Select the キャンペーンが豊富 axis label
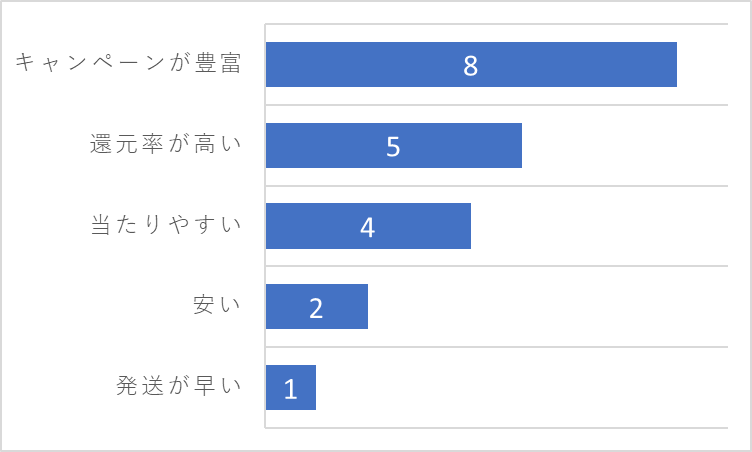 point(128,63)
